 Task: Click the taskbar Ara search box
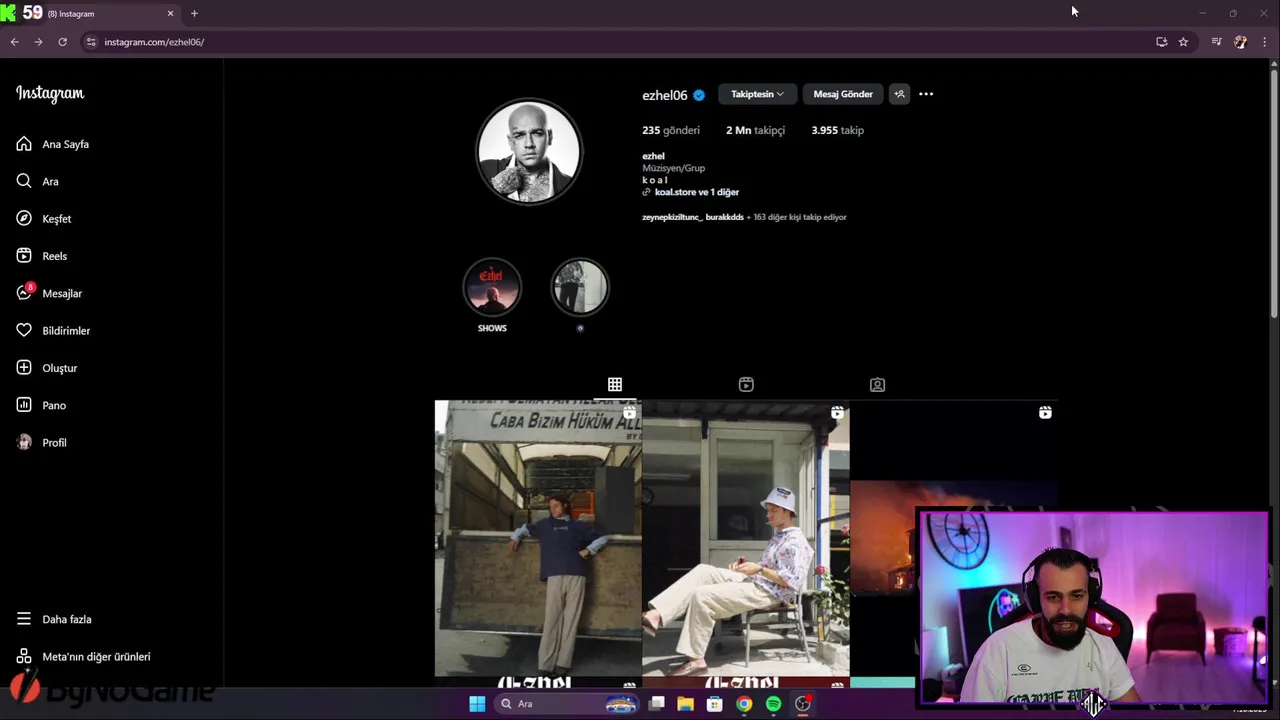point(568,704)
